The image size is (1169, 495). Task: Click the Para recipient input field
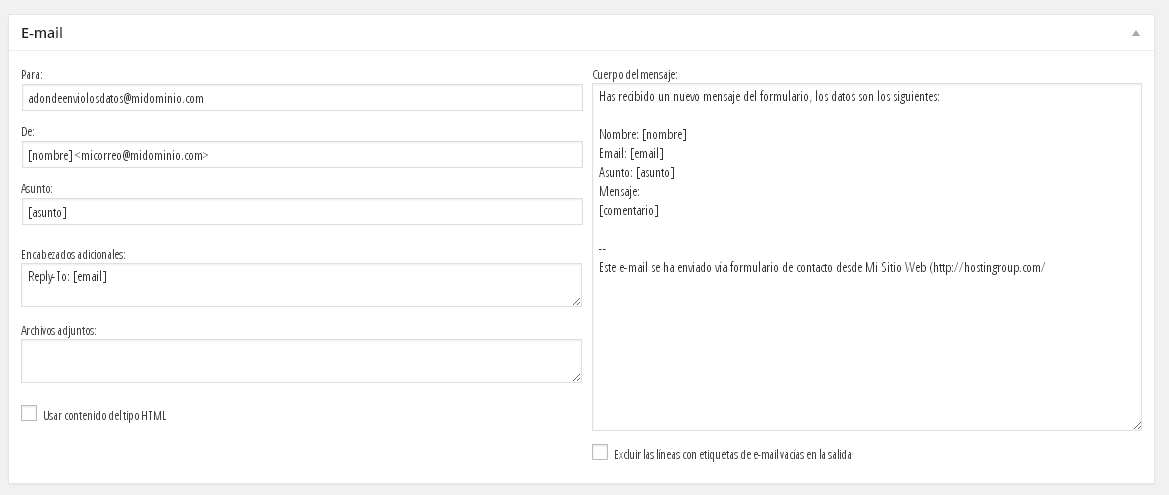pos(302,98)
